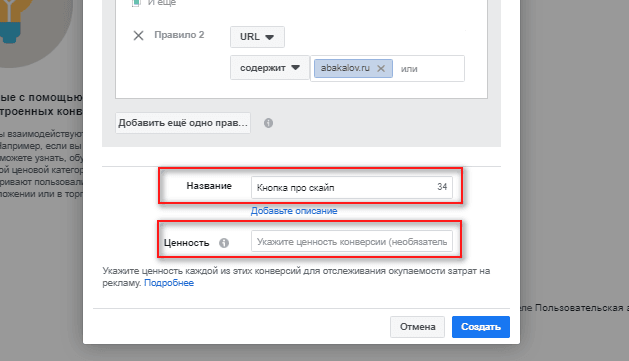The height and width of the screenshot is (361, 629).
Task: Open the "содержит" condition dropdown
Action: pyautogui.click(x=270, y=68)
